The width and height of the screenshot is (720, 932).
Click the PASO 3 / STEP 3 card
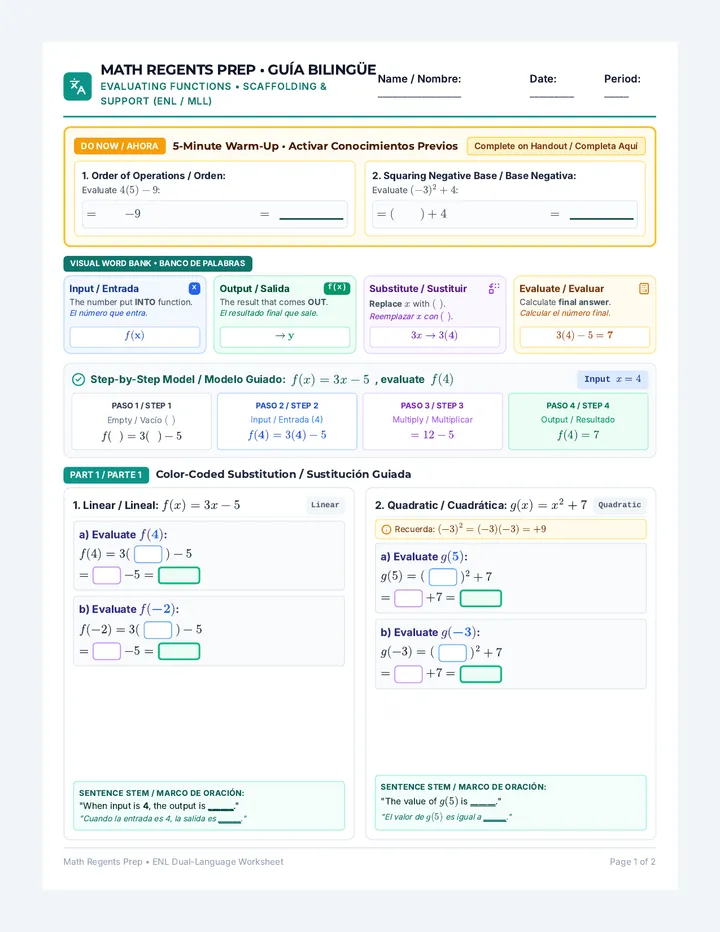click(x=432, y=421)
